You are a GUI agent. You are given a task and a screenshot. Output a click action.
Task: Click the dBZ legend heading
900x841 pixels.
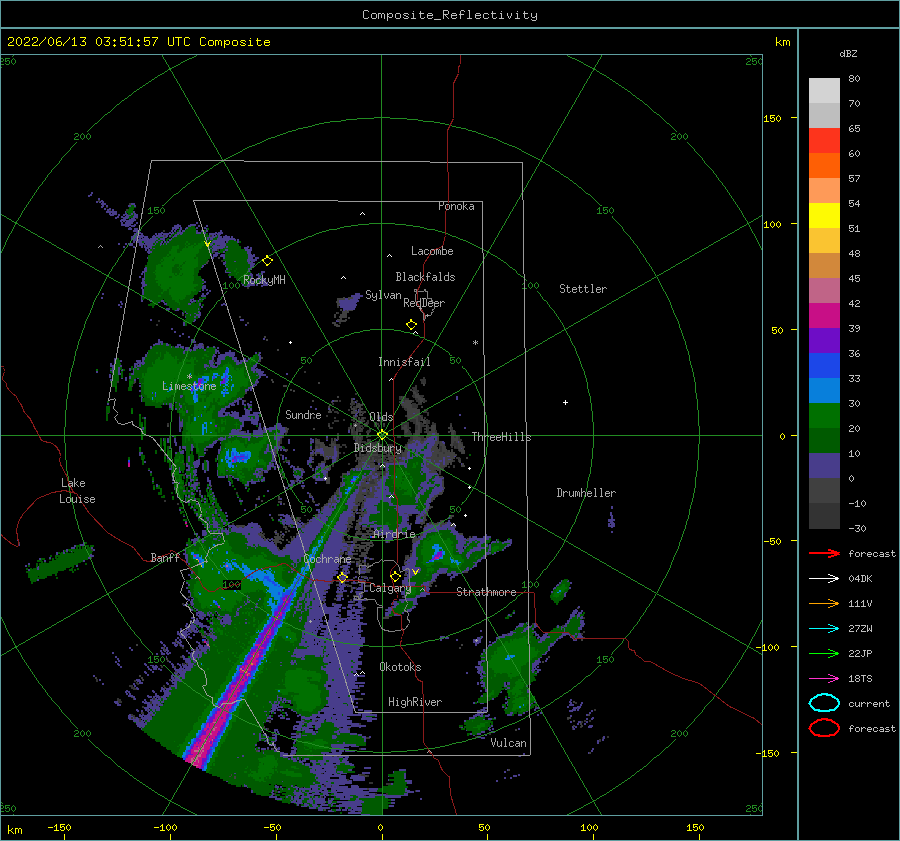pyautogui.click(x=848, y=53)
